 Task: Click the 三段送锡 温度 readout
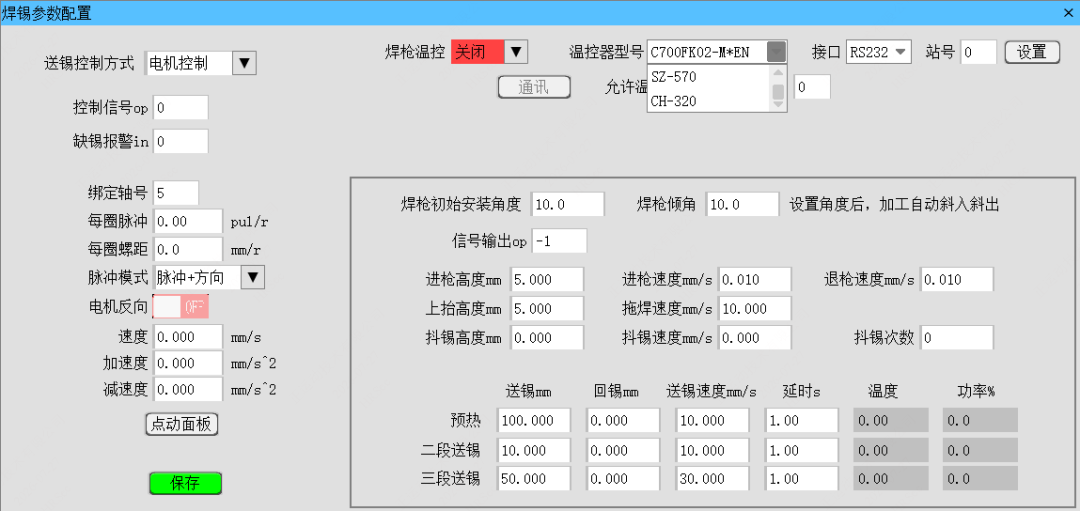[x=891, y=479]
